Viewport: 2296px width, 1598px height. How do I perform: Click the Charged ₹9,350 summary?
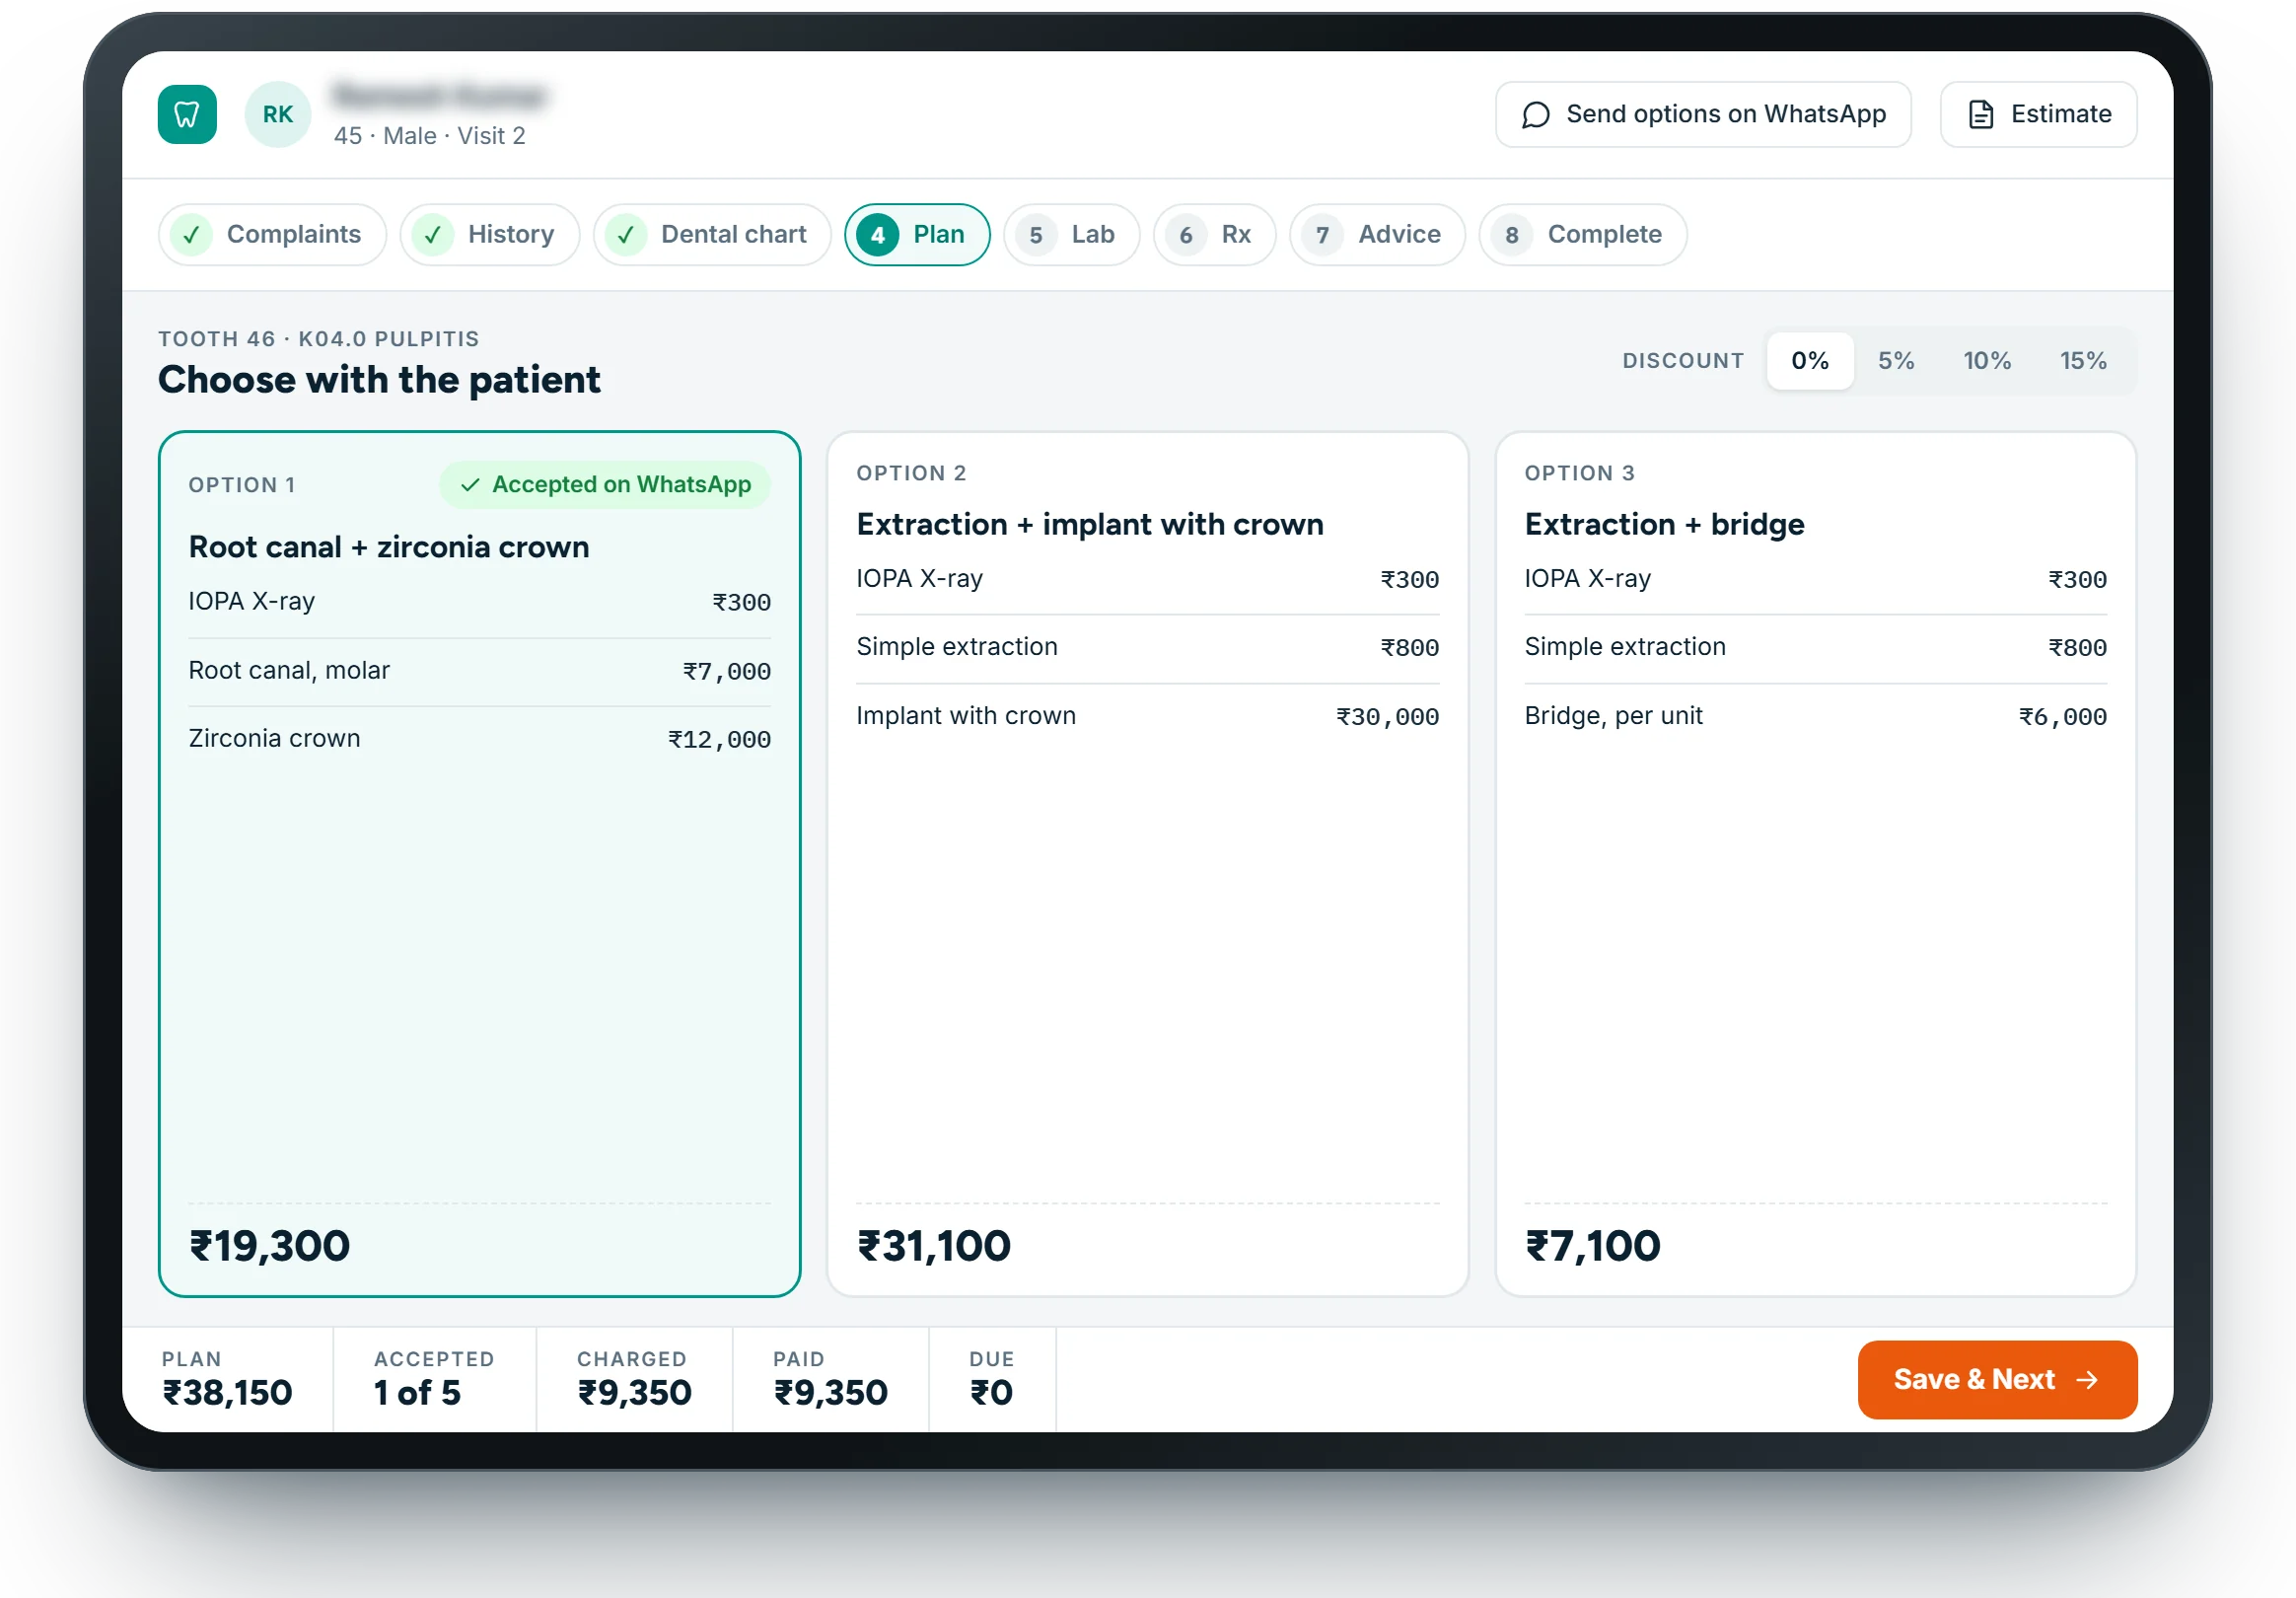click(x=634, y=1379)
